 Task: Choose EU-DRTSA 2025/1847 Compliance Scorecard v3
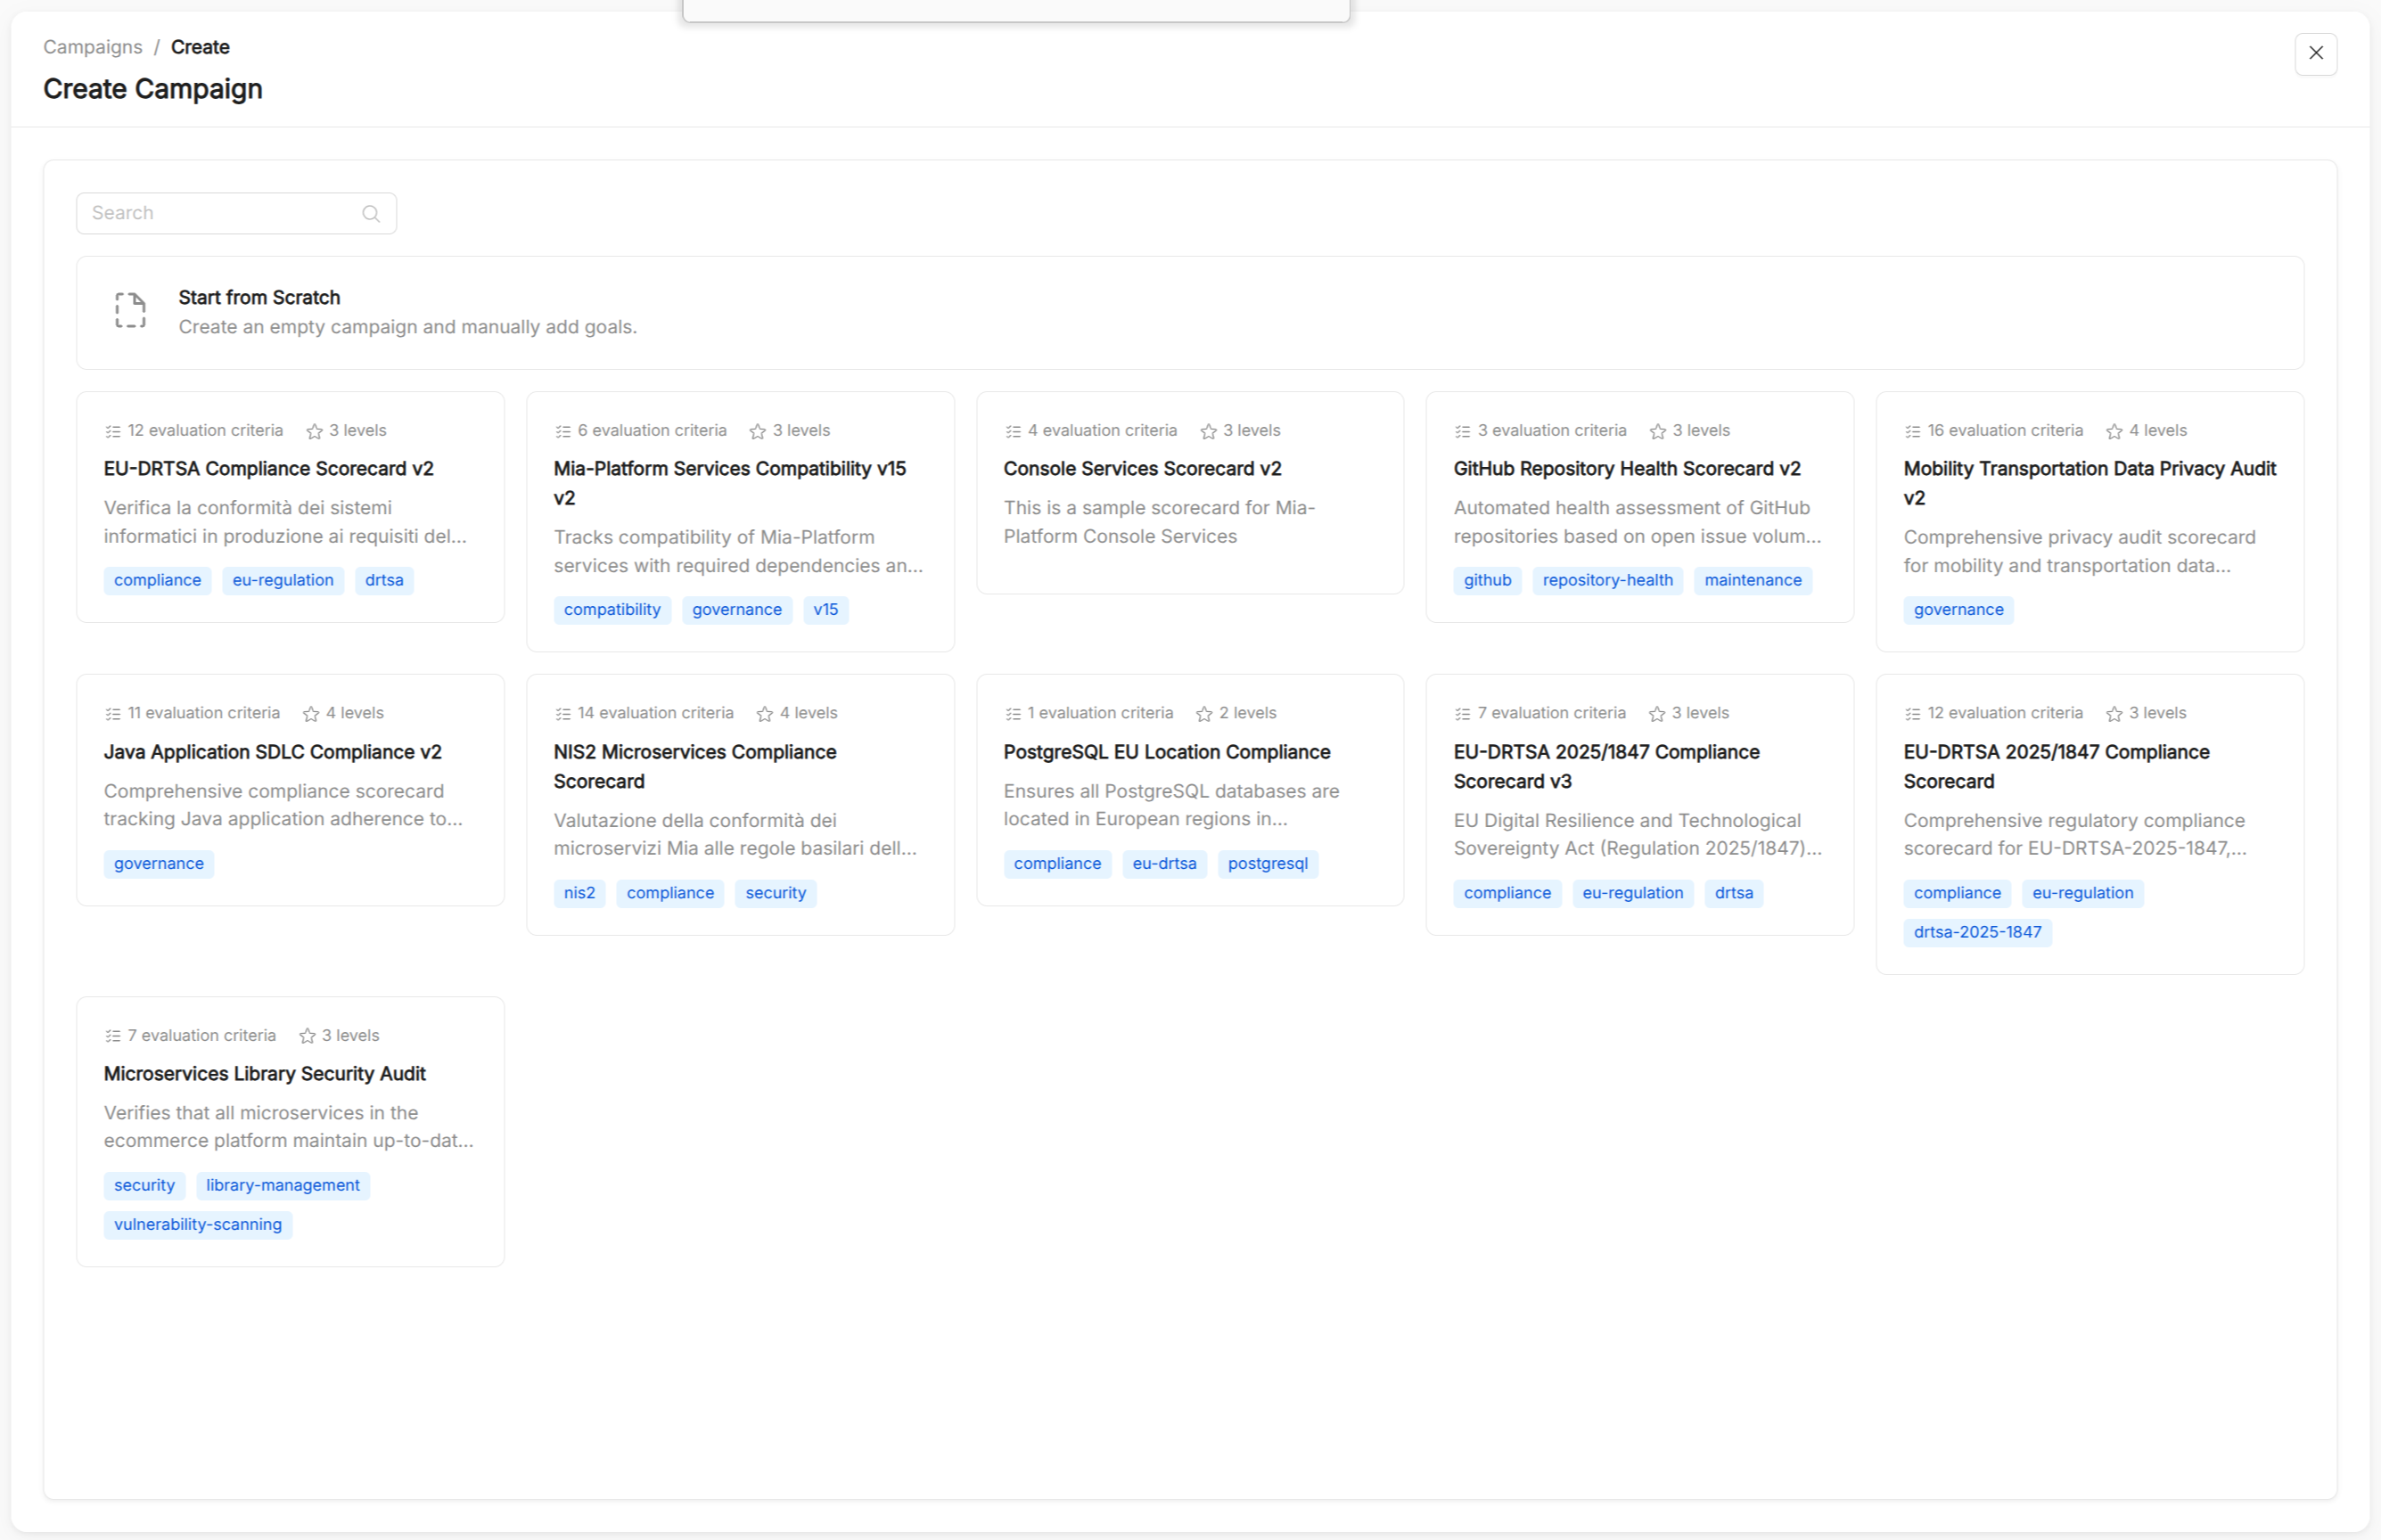[1639, 805]
